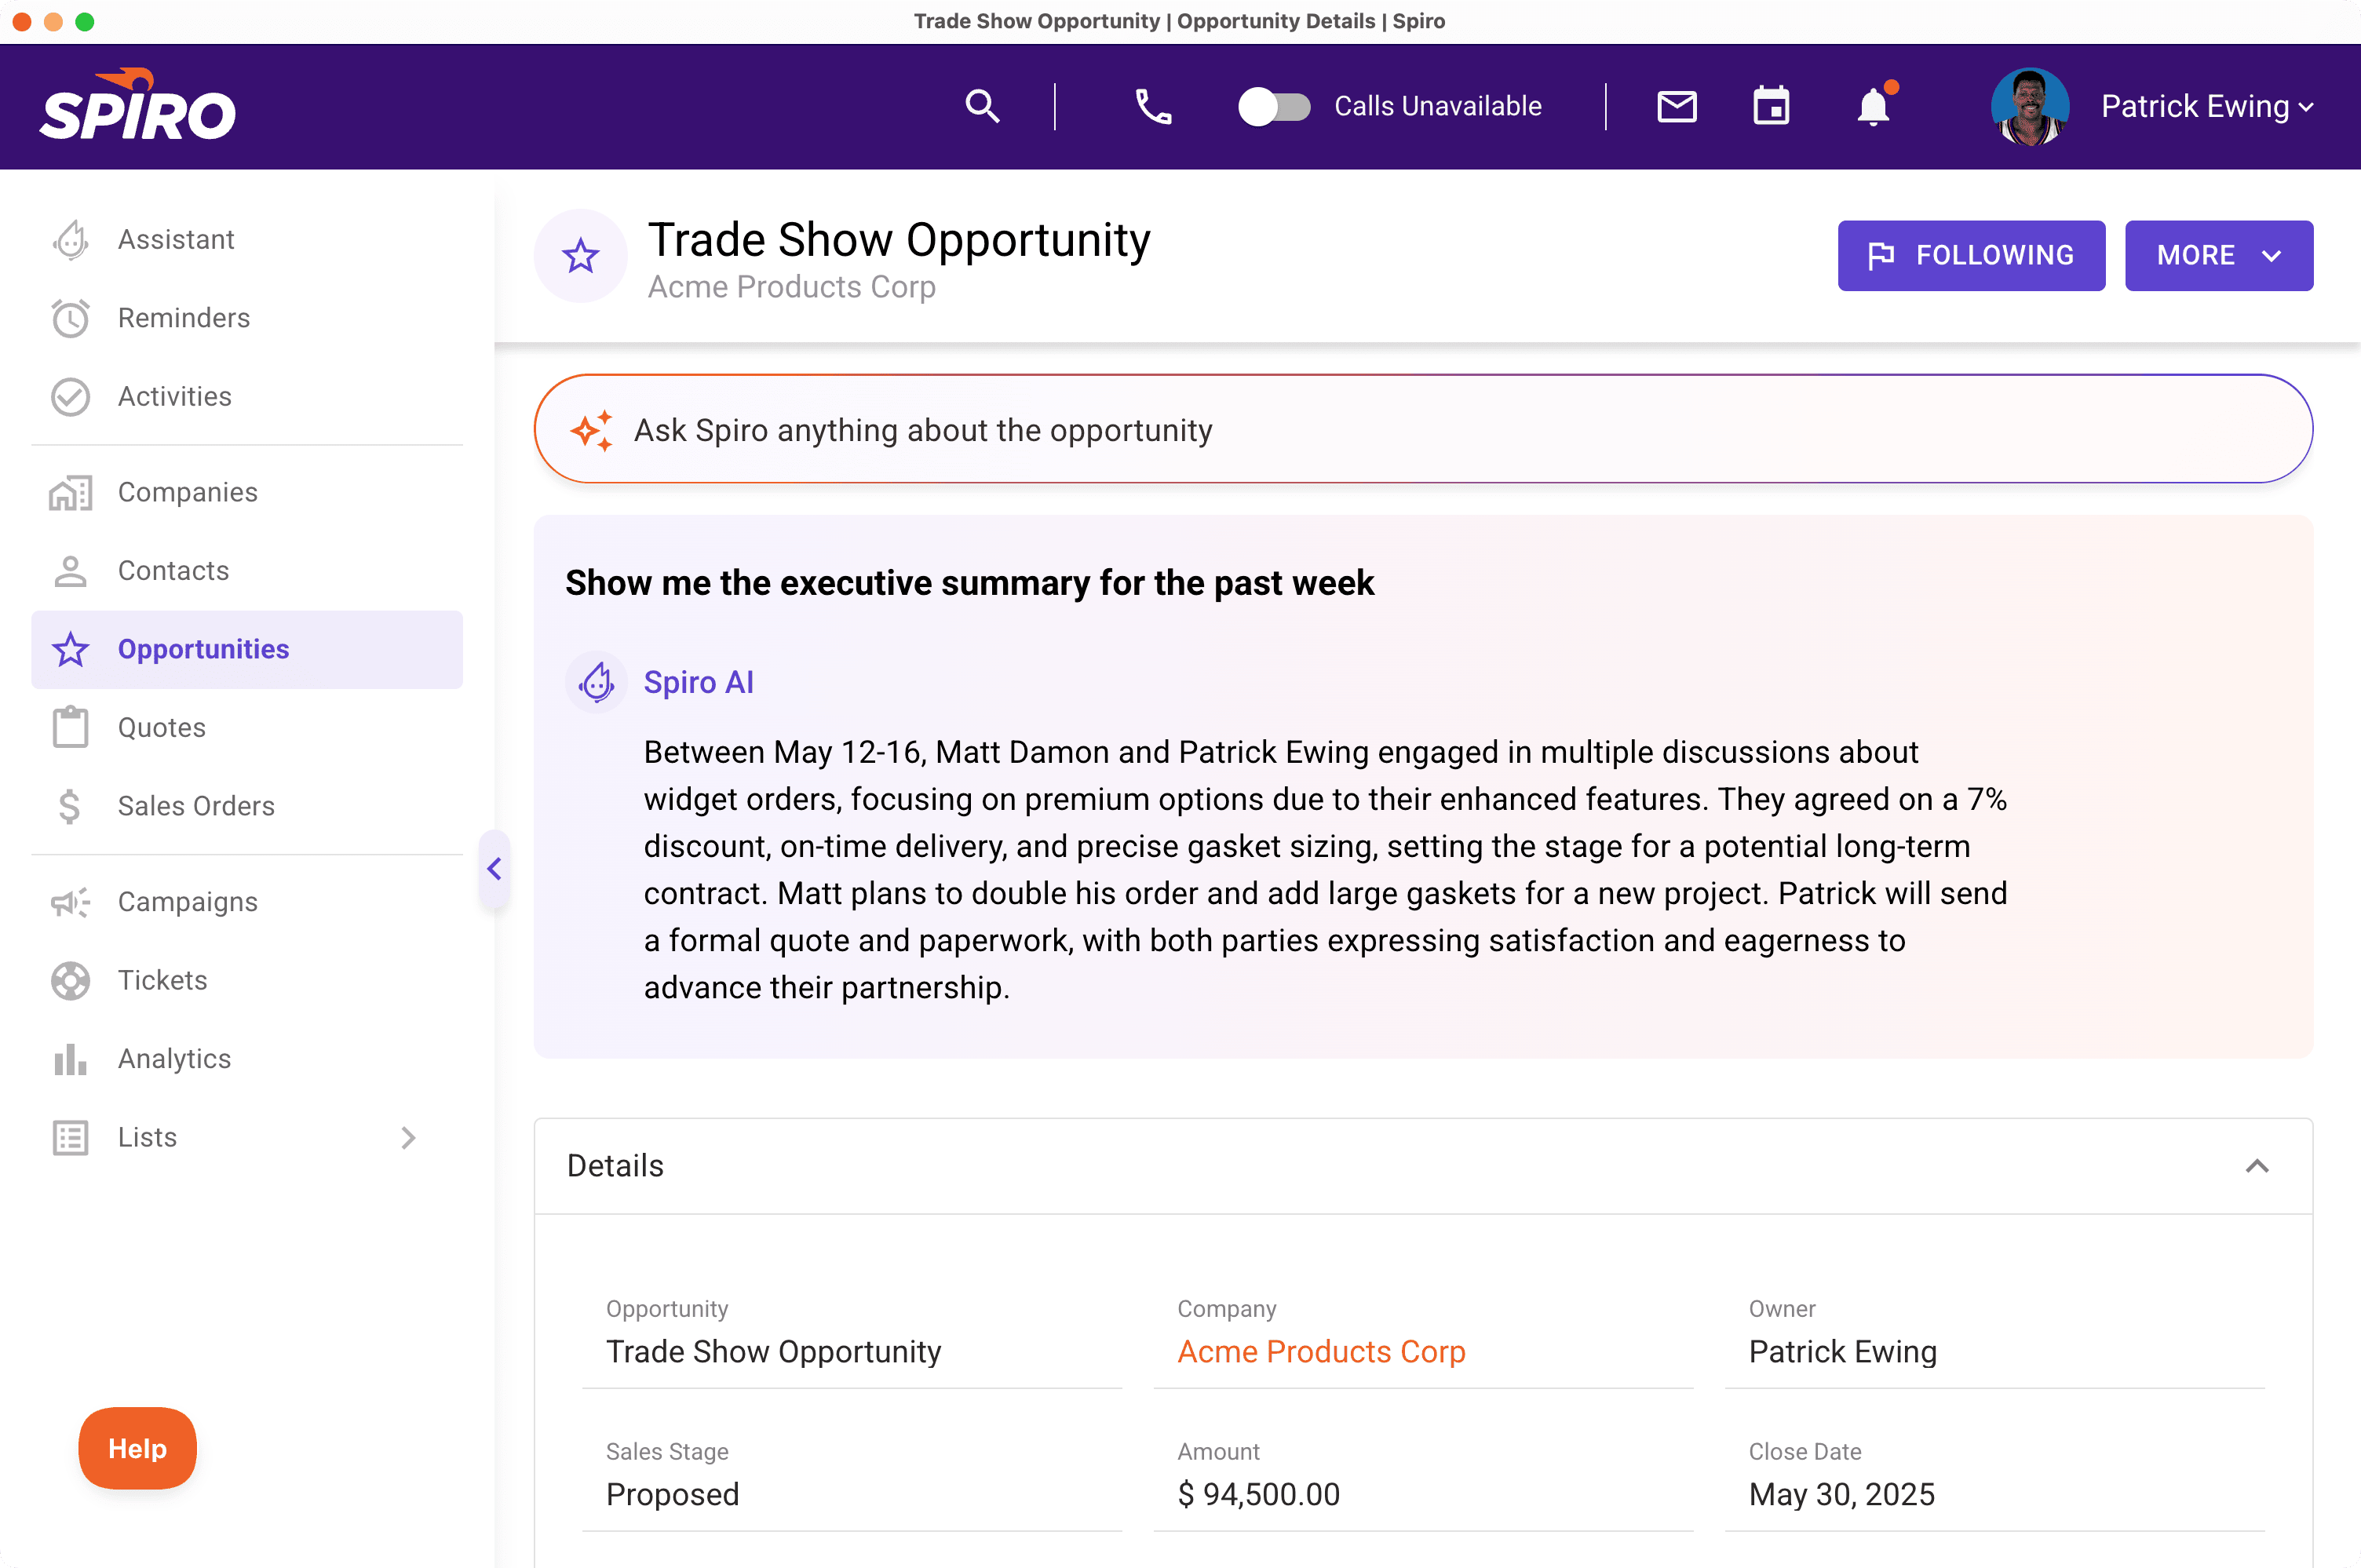This screenshot has width=2361, height=1568.
Task: Navigate to Companies
Action: [247, 493]
